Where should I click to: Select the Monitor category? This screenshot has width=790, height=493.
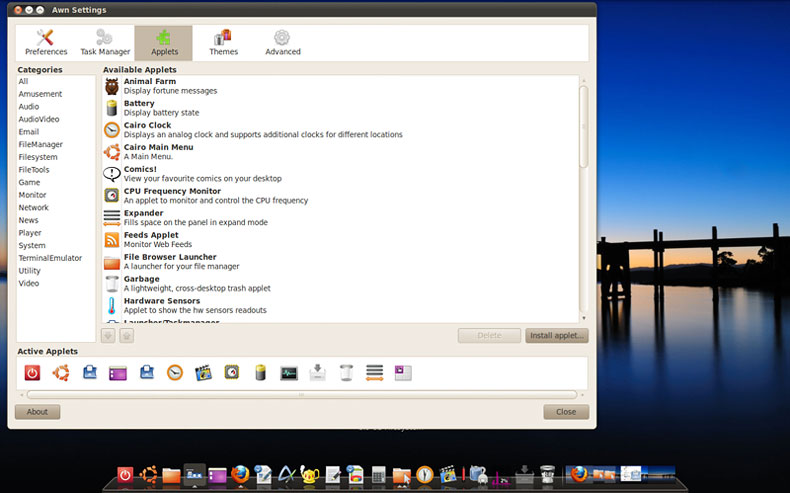coord(32,195)
